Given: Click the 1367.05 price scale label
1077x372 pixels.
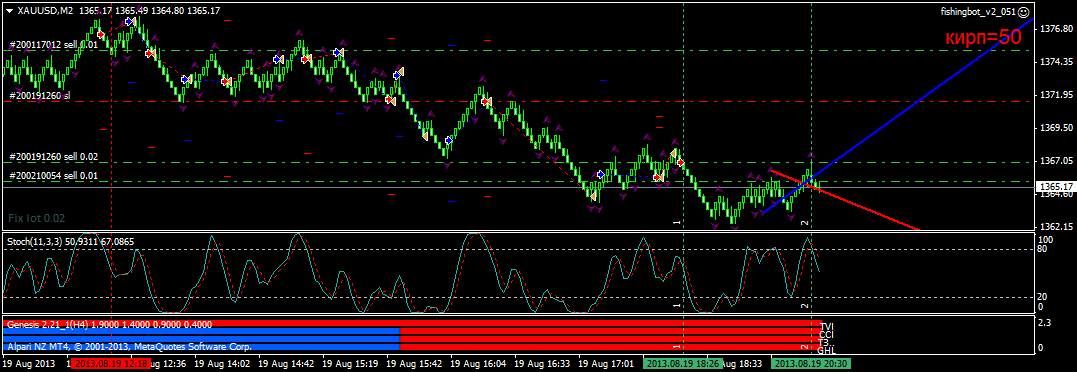Looking at the screenshot, I should [1057, 161].
